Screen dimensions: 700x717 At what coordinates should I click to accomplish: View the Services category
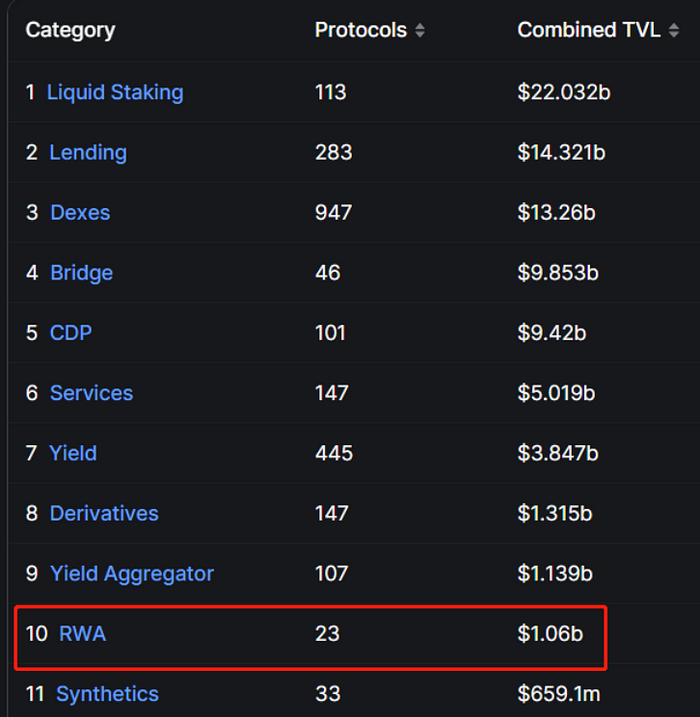(91, 393)
